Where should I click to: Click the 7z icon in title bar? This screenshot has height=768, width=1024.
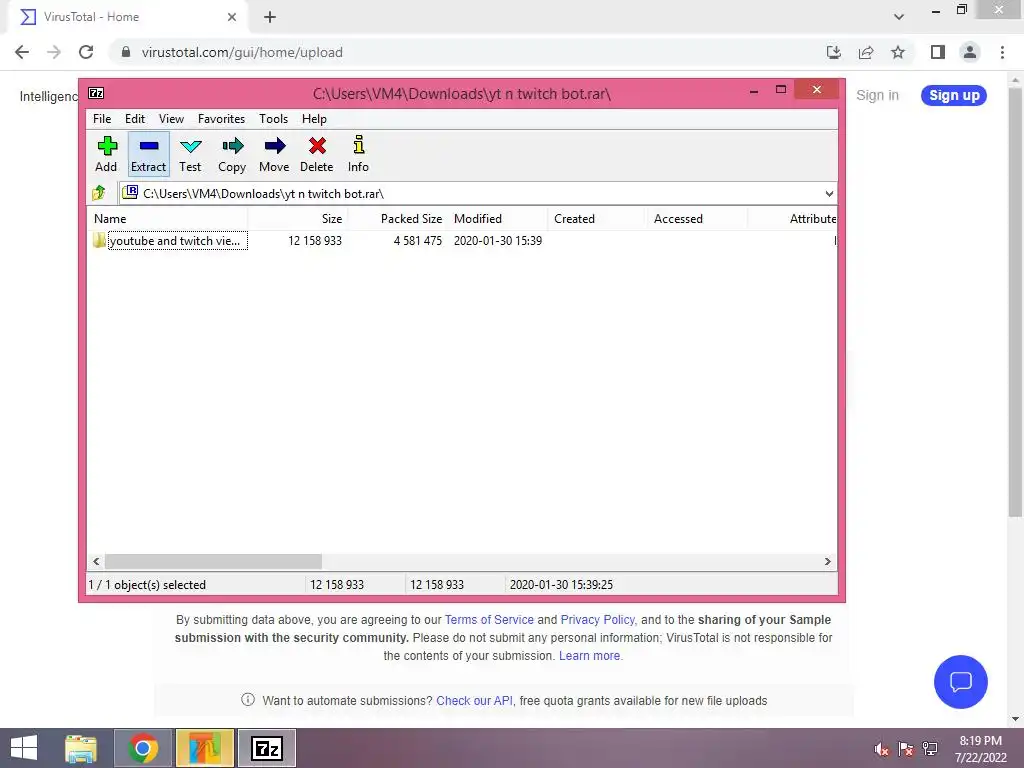(96, 93)
